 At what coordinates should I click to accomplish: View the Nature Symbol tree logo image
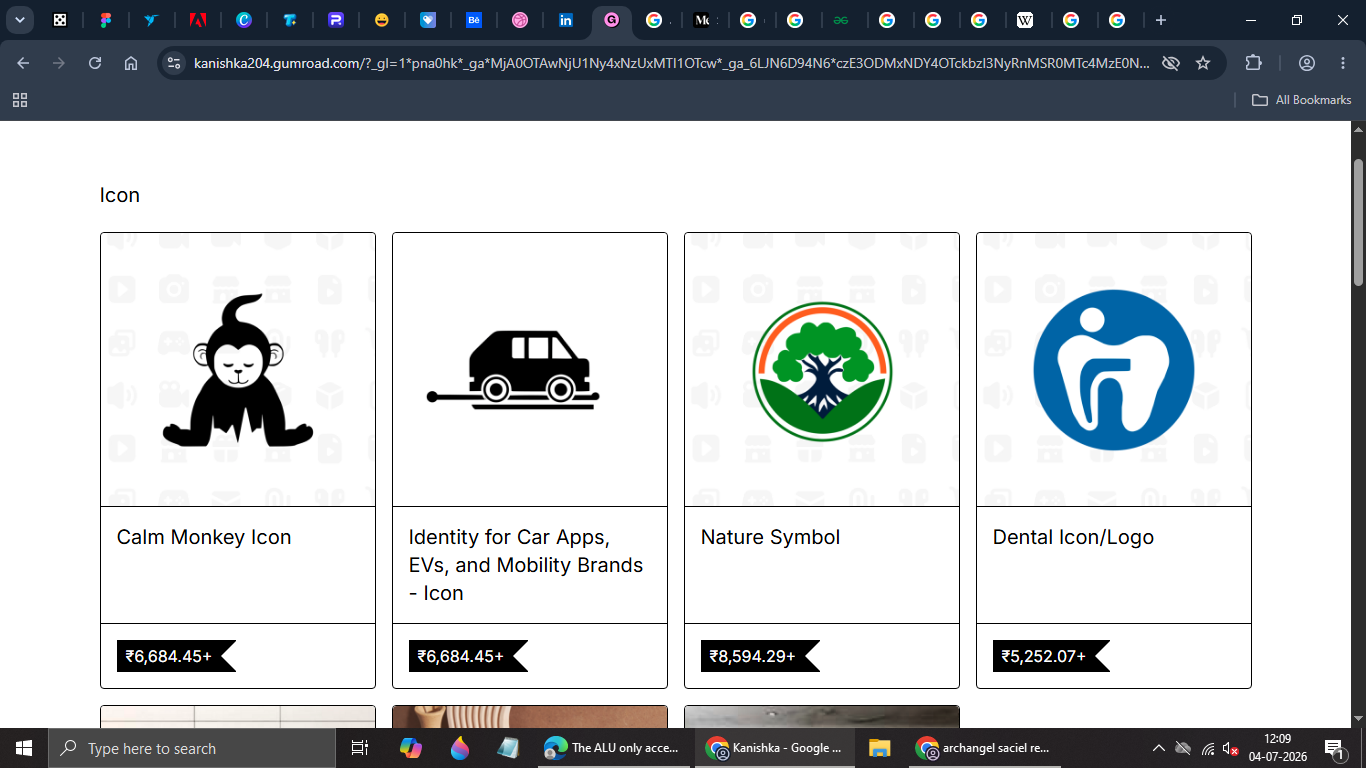click(x=822, y=370)
